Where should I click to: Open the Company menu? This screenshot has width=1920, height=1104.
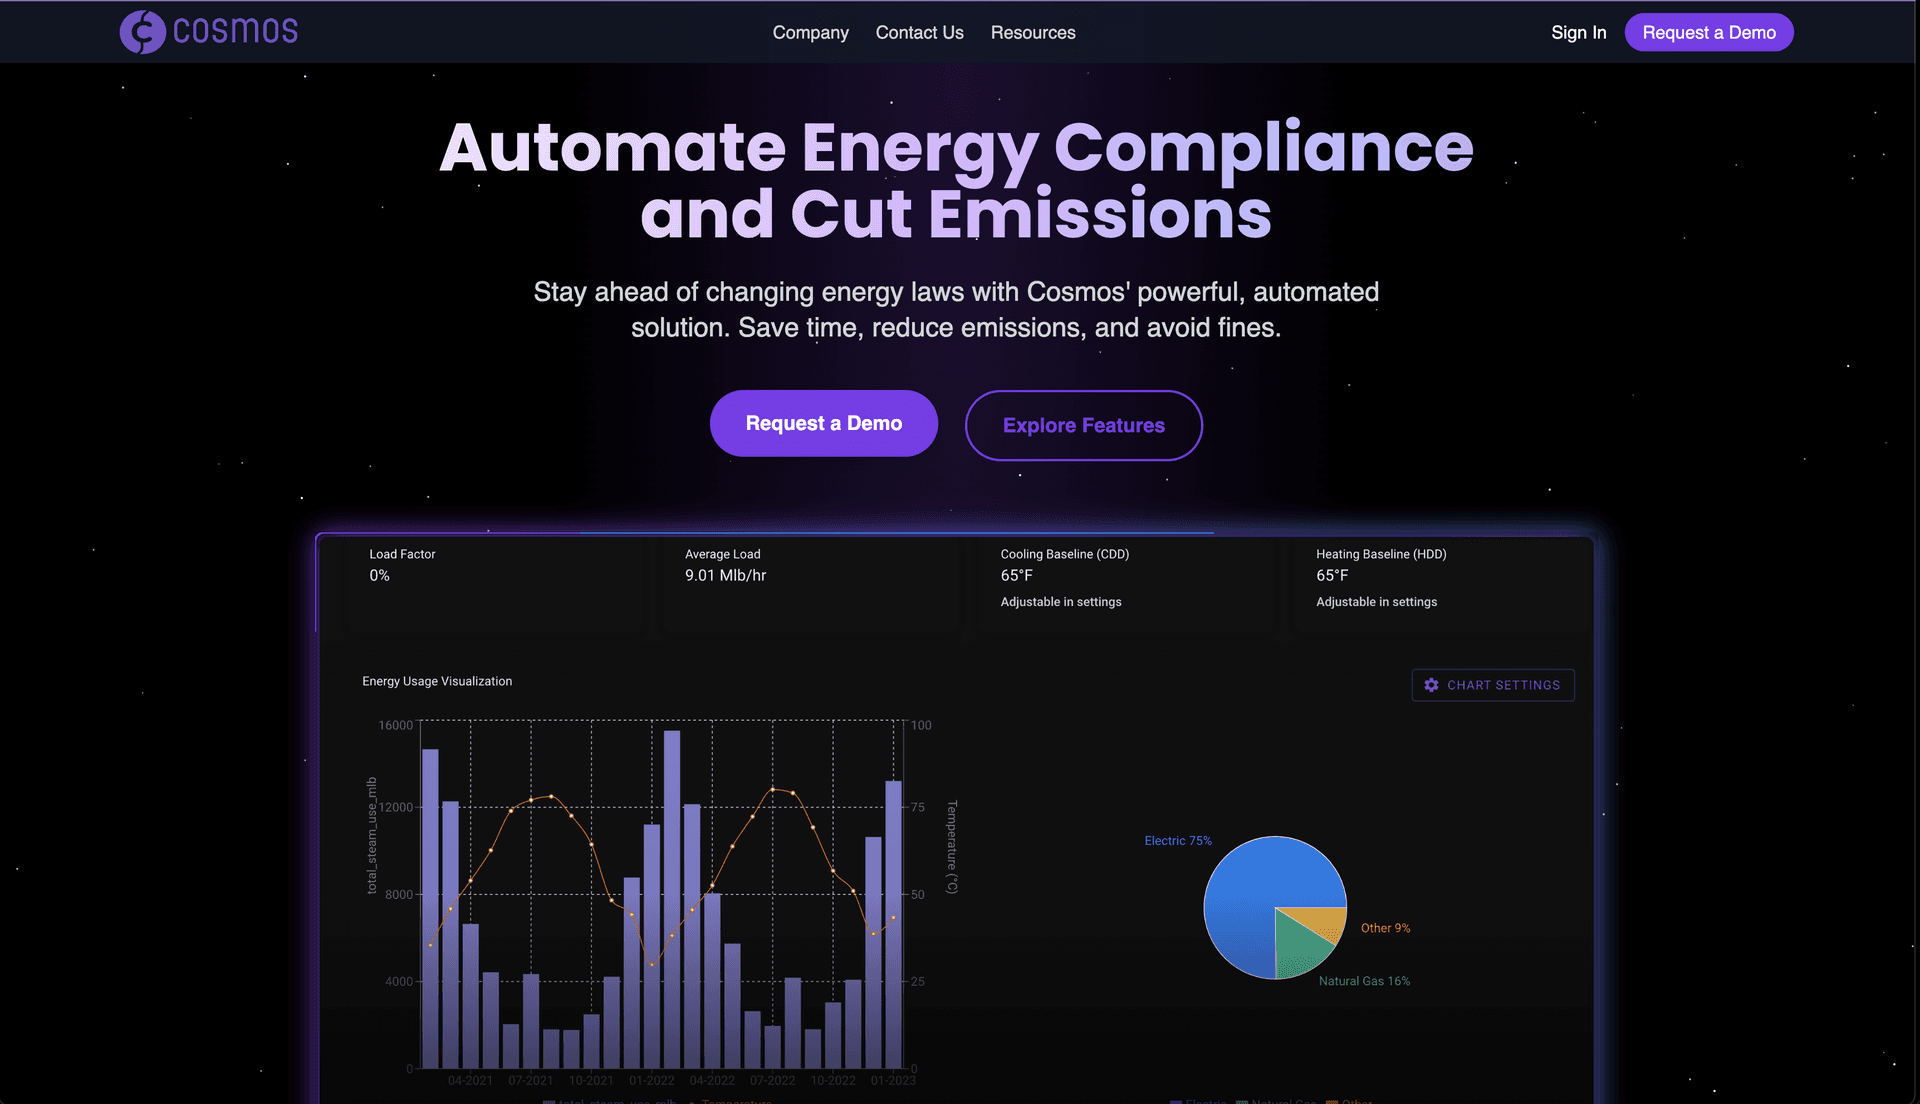tap(810, 32)
